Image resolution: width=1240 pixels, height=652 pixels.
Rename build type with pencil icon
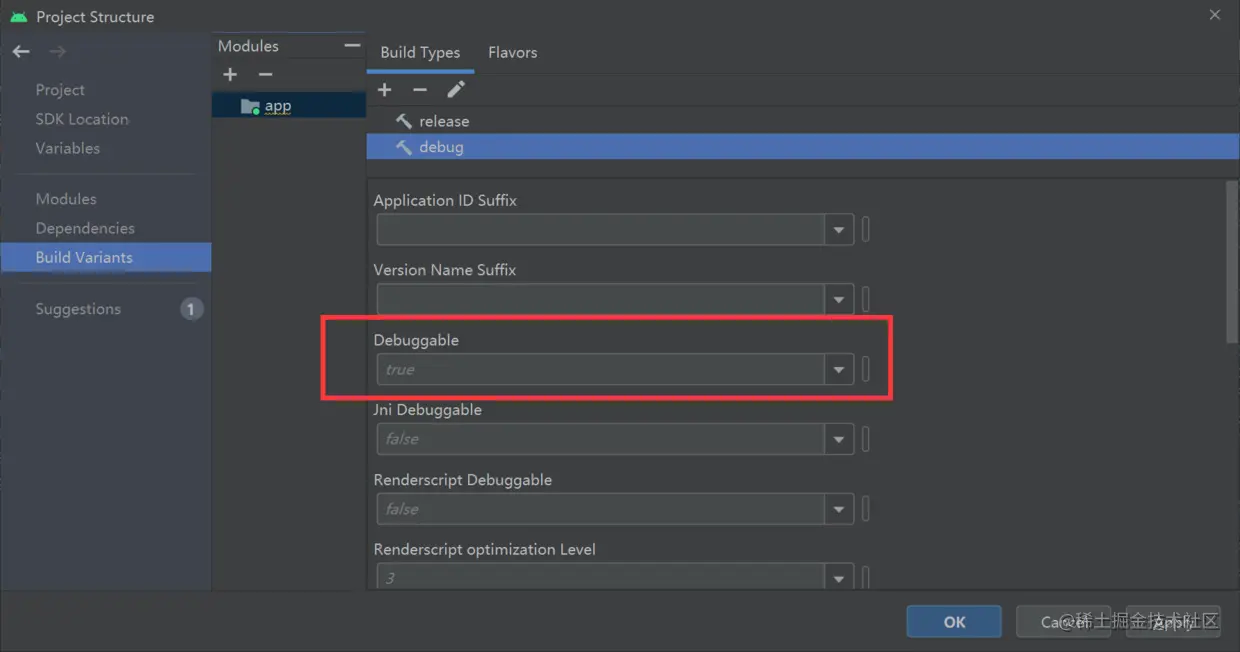click(456, 90)
